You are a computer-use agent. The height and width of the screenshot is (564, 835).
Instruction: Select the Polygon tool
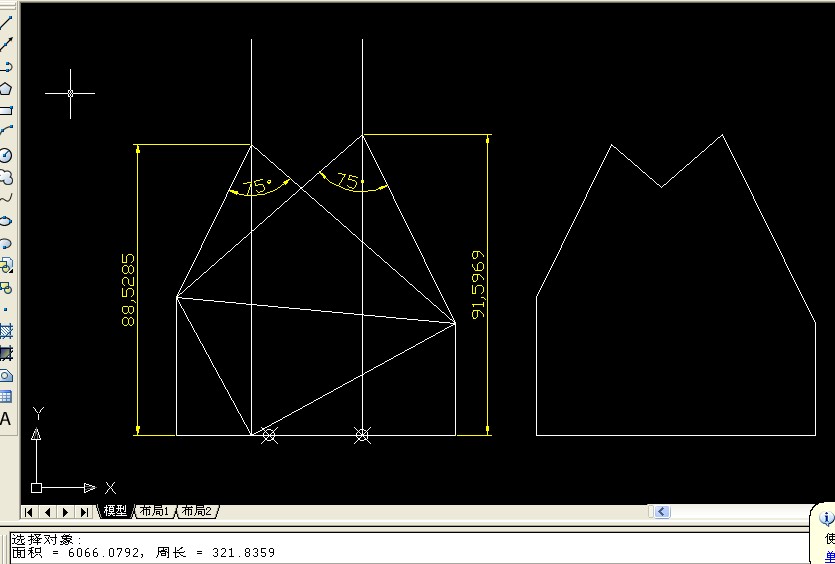[x=6, y=89]
